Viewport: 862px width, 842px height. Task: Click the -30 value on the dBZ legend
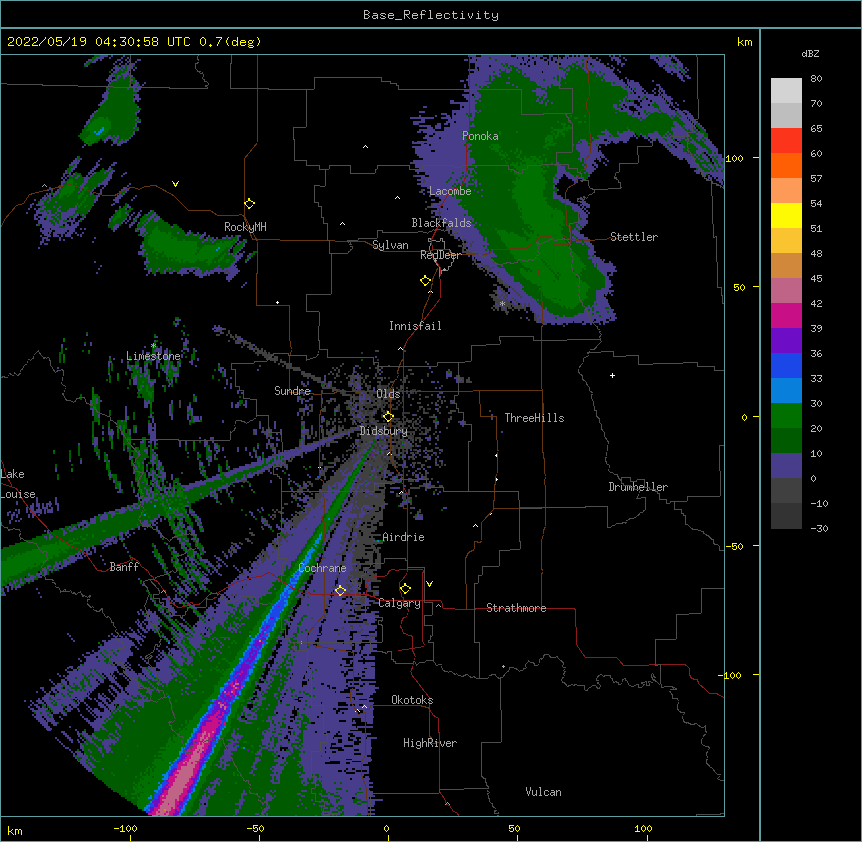(819, 528)
